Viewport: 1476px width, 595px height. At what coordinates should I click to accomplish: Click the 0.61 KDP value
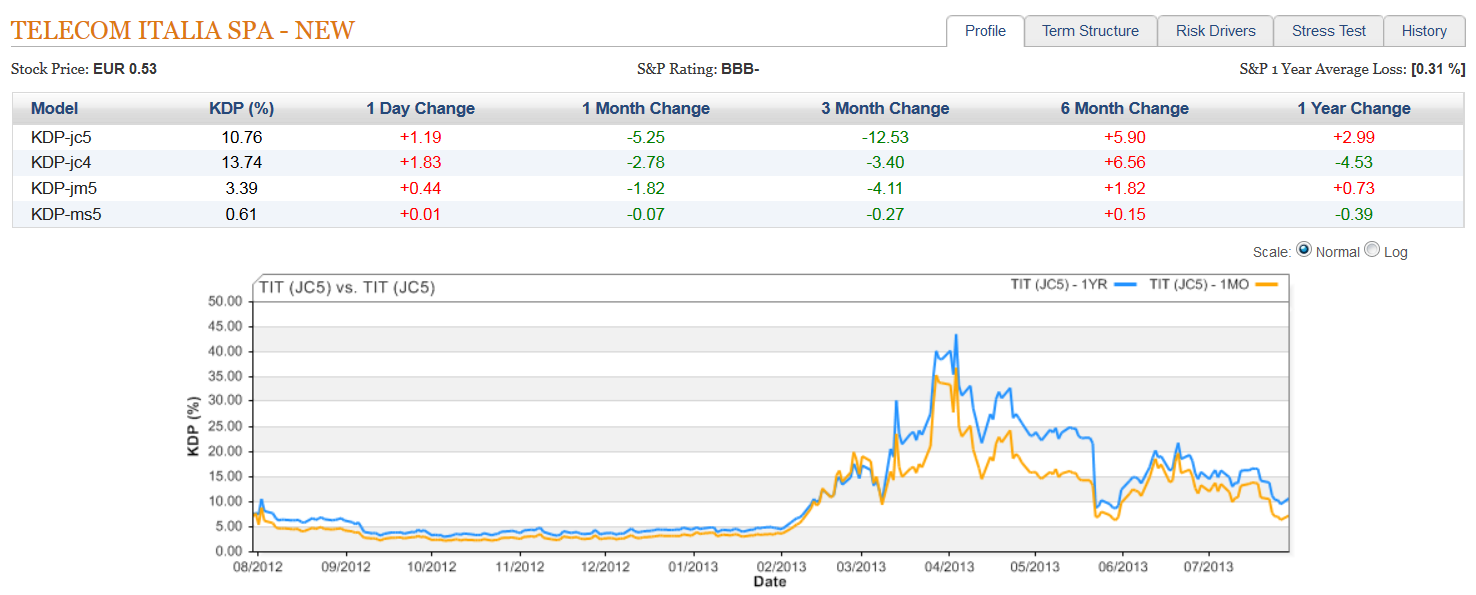click(241, 214)
